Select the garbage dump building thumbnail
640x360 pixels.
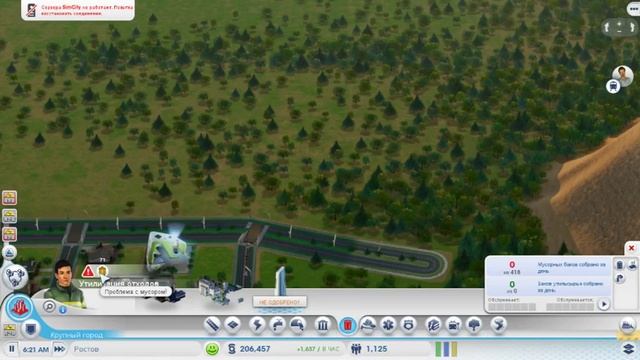(x=165, y=295)
